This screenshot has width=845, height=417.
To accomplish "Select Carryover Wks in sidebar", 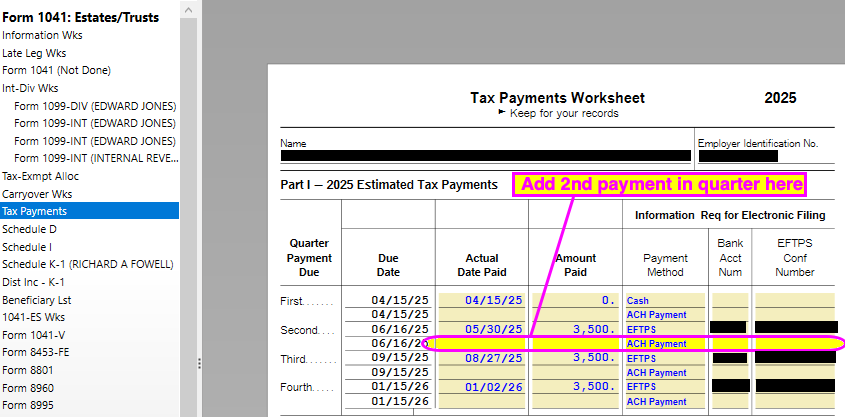I will tap(37, 194).
